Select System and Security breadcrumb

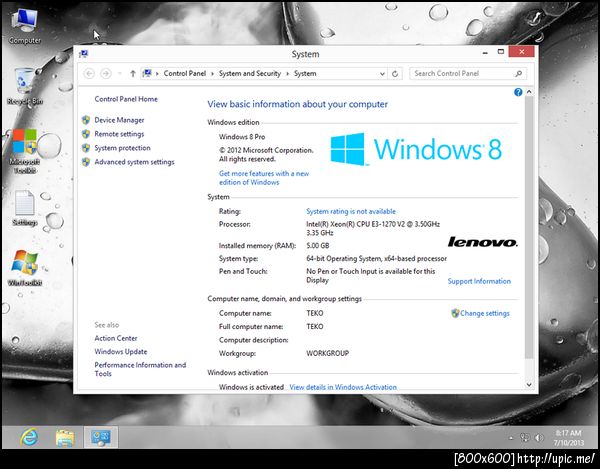pos(249,73)
